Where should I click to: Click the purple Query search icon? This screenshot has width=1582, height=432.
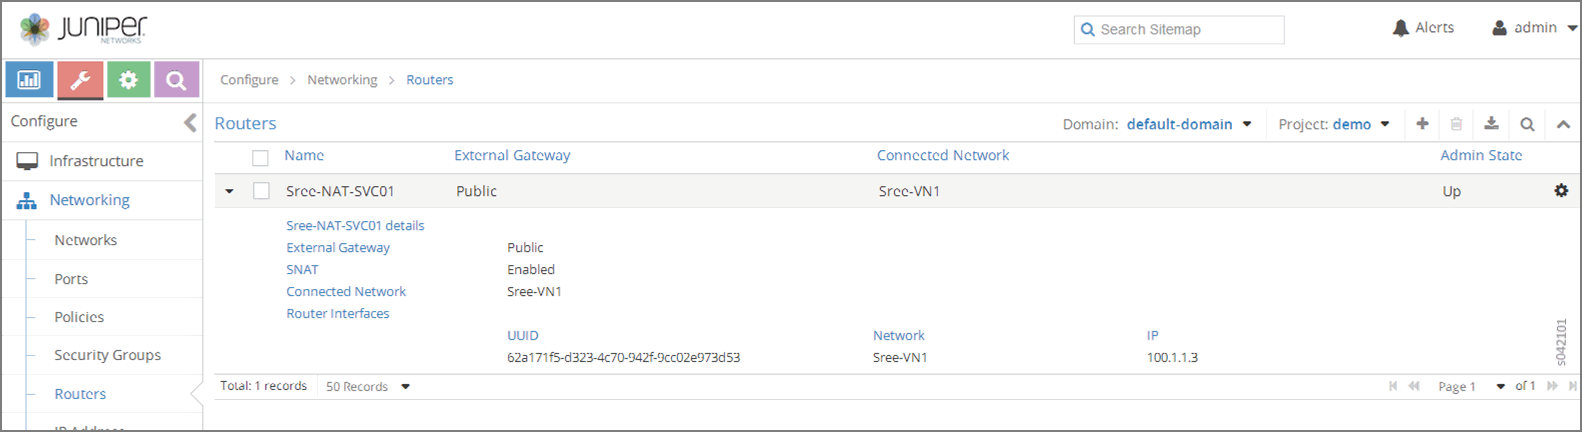(176, 80)
